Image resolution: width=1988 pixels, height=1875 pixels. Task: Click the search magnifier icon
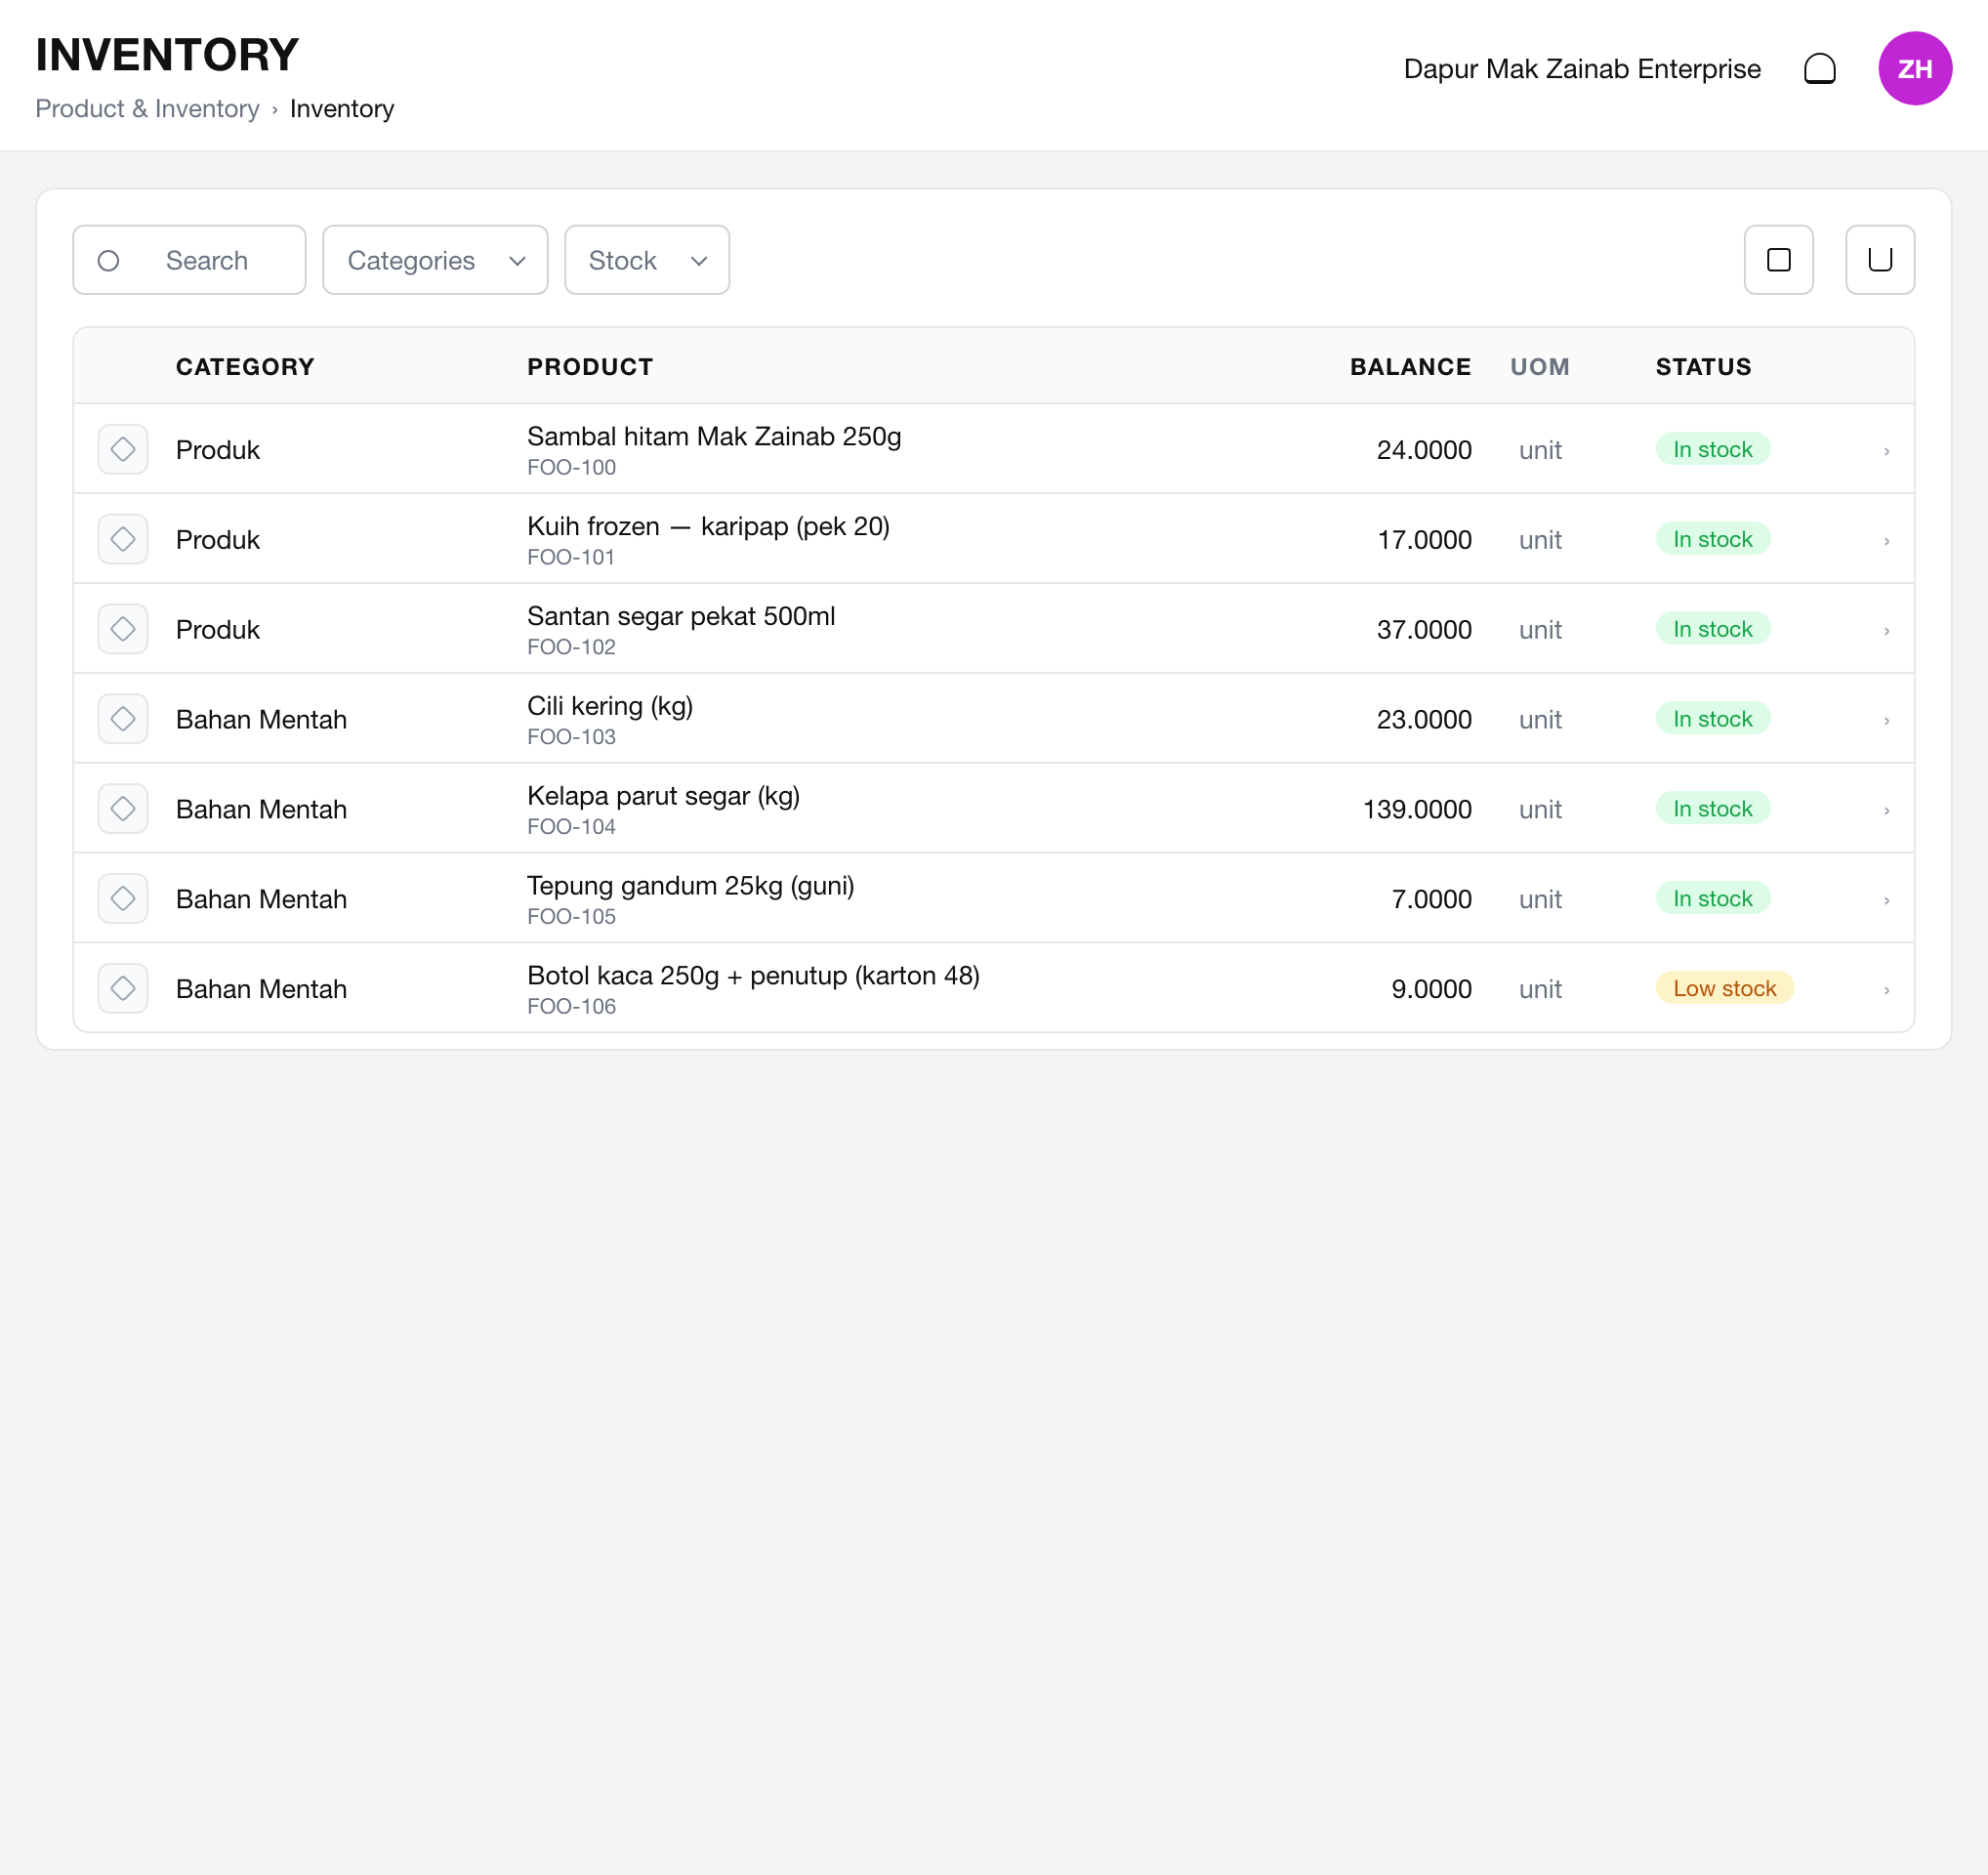(109, 261)
